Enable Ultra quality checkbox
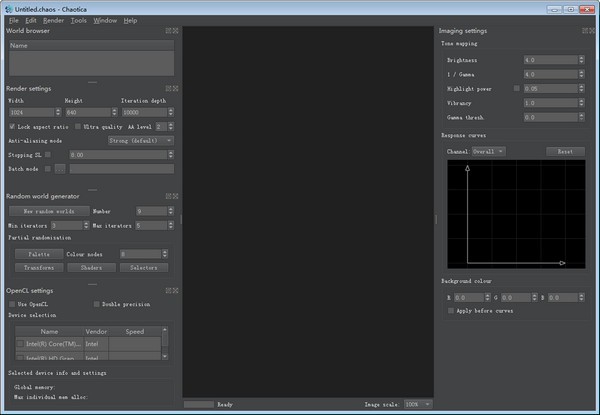This screenshot has height=415, width=600. [x=80, y=127]
